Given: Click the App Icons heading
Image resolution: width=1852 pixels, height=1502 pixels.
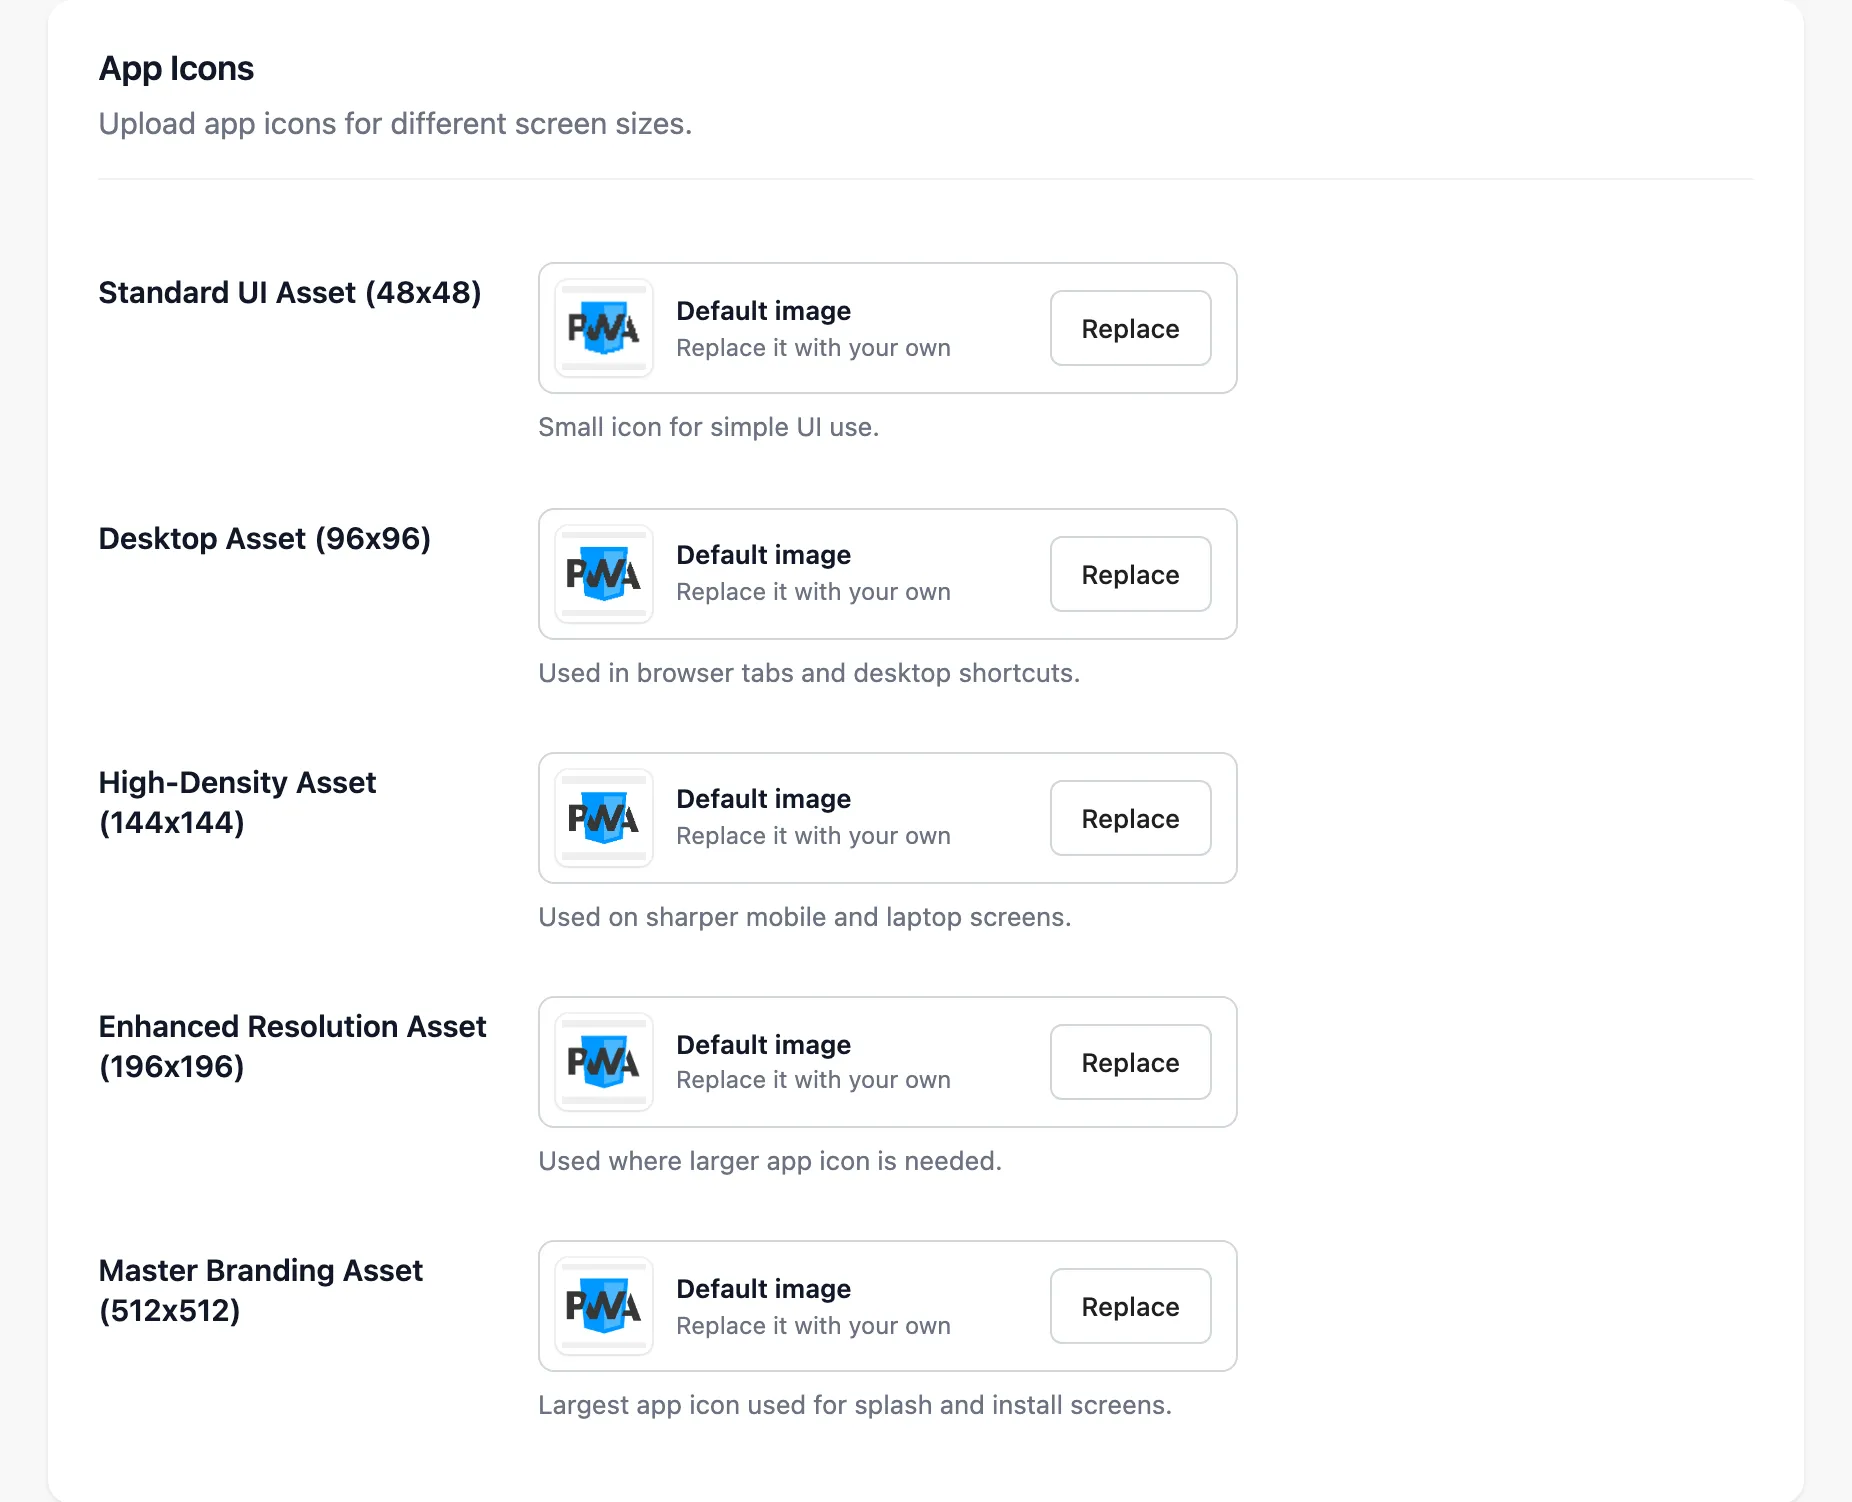Looking at the screenshot, I should pos(176,68).
